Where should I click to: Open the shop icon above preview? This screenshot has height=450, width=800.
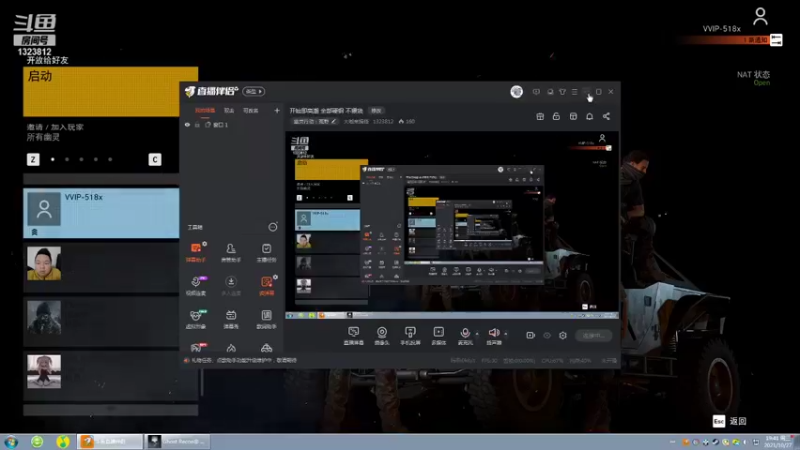click(x=573, y=116)
